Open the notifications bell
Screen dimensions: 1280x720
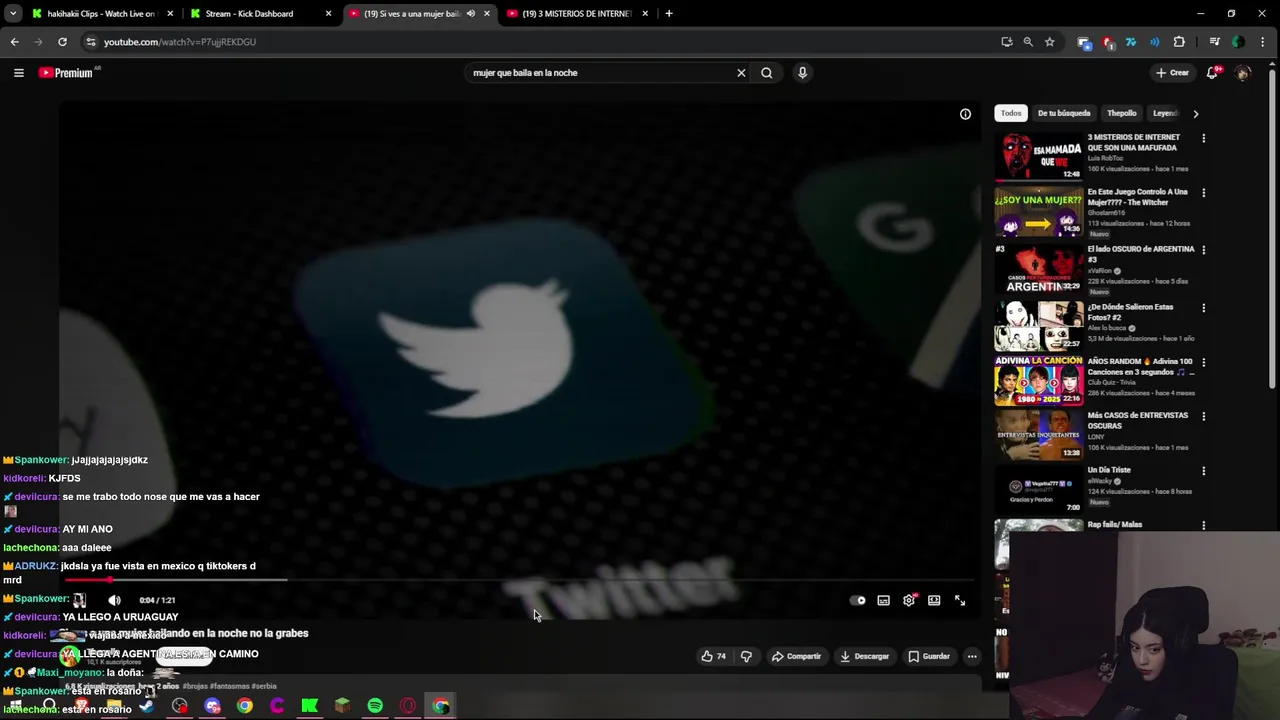pyautogui.click(x=1212, y=72)
